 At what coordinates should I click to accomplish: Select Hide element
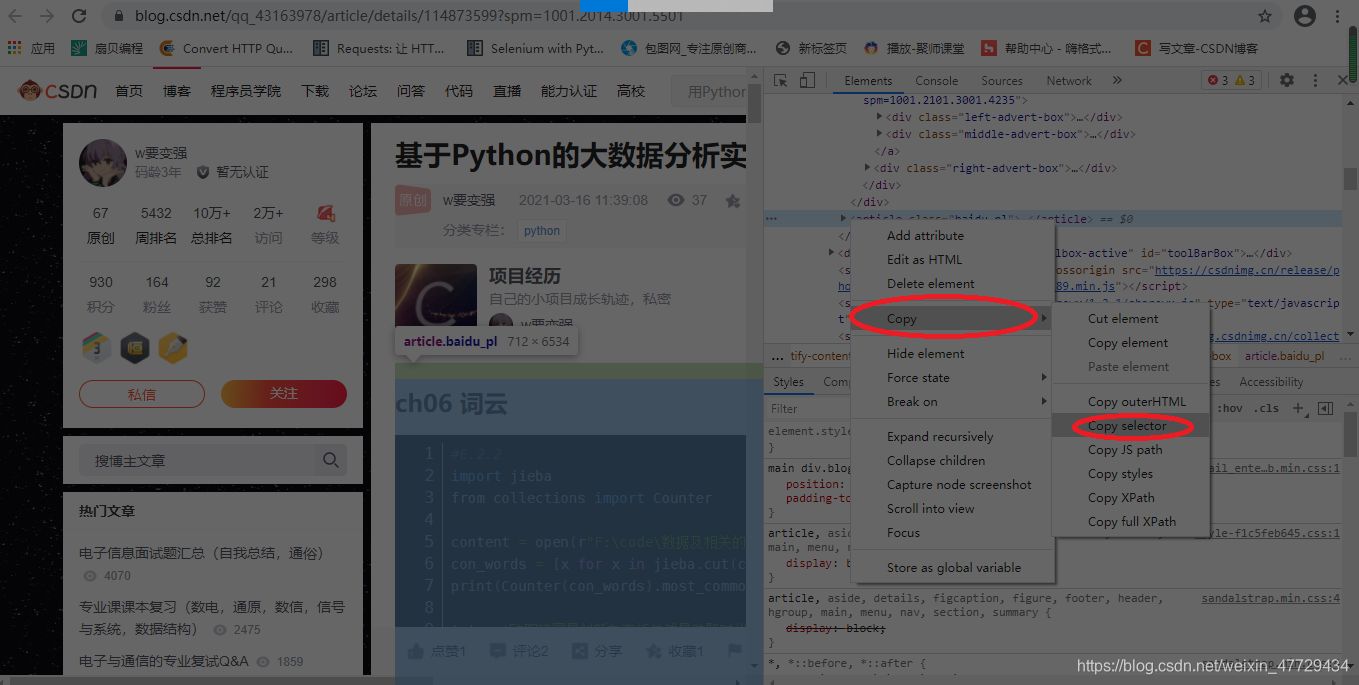coord(953,354)
